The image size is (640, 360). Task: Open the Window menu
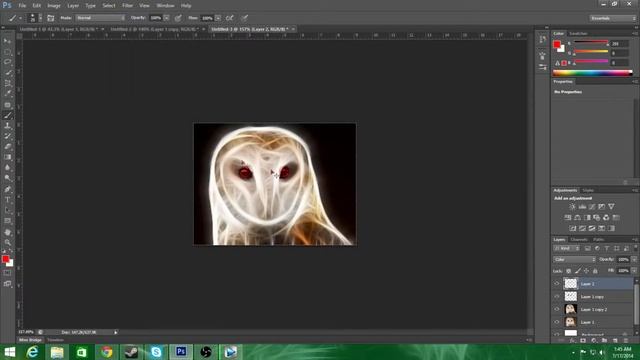click(x=165, y=6)
